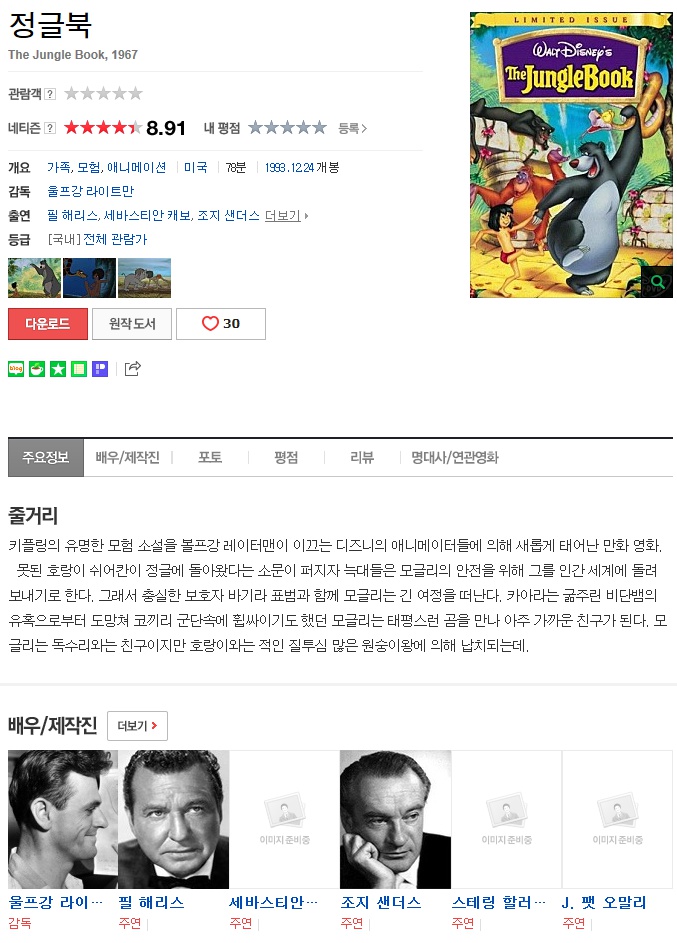Switch to the 포토 tab
Screen dimensions: 677x943
[210, 458]
